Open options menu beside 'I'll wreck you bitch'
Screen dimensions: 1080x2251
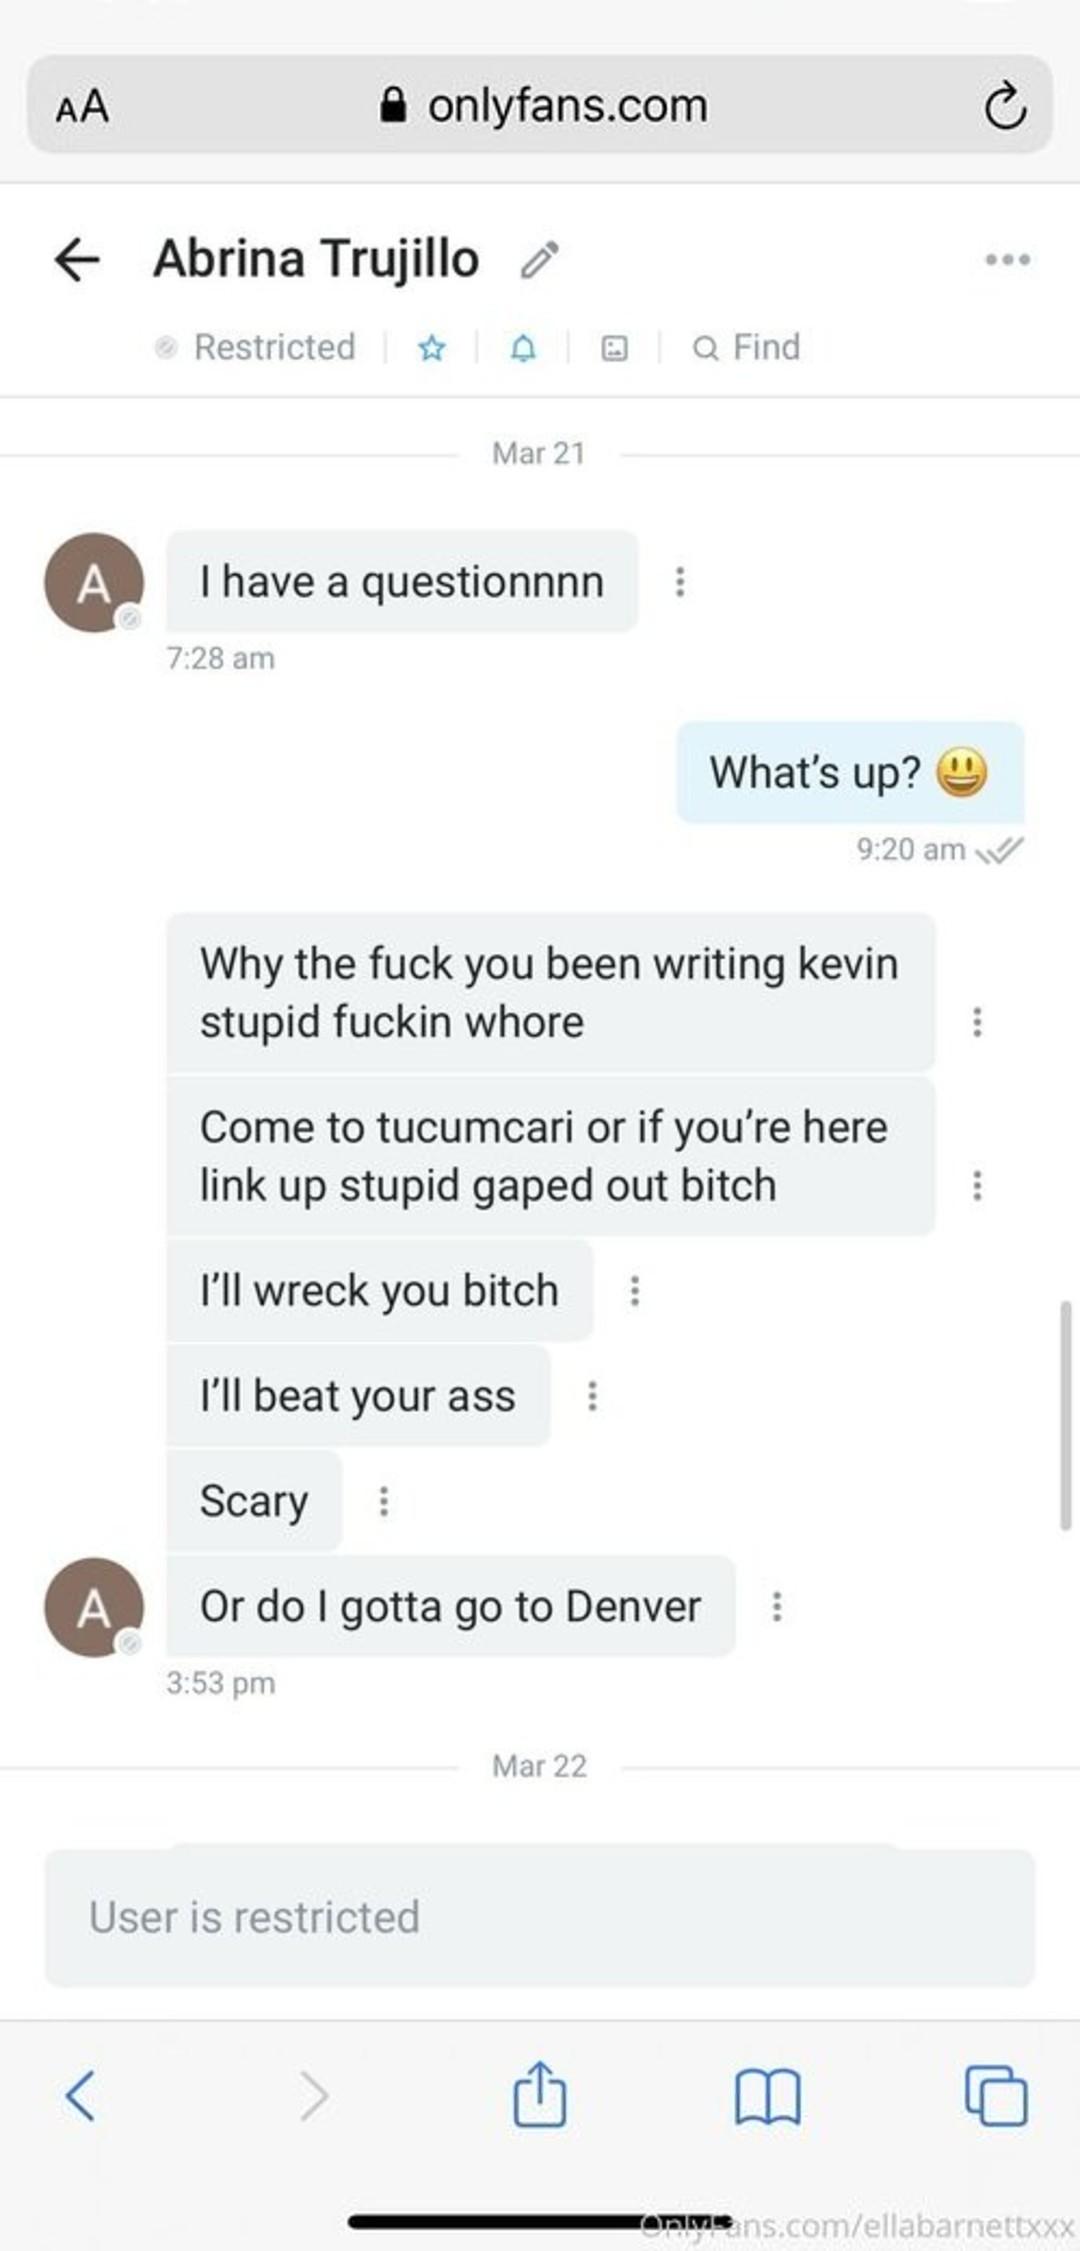(x=634, y=1290)
